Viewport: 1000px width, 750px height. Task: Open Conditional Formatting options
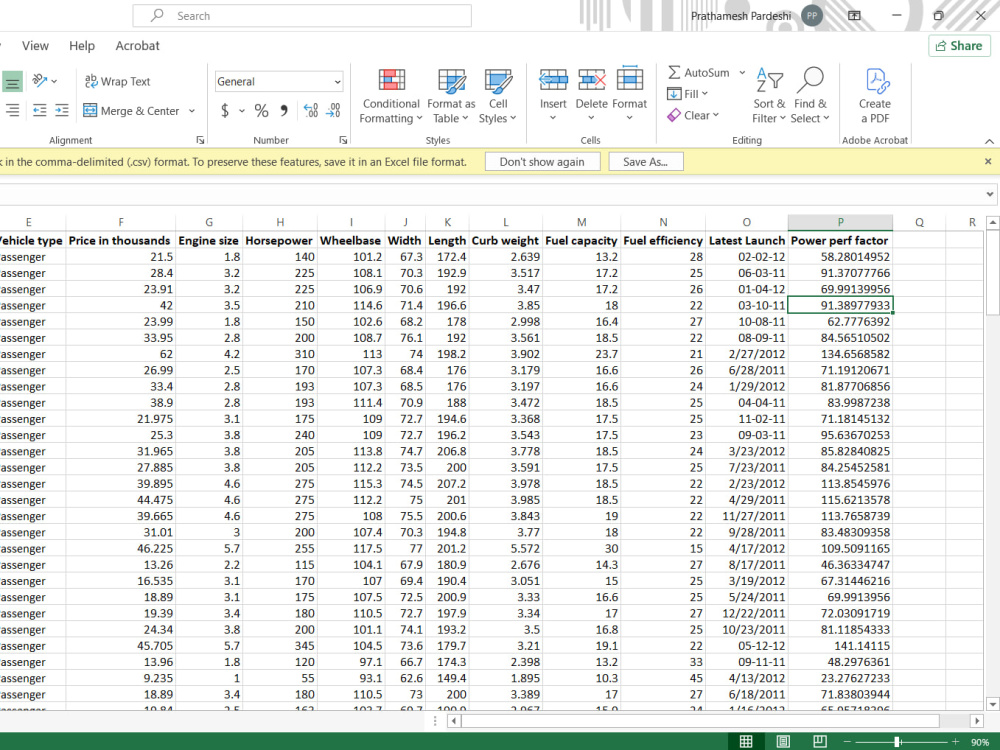point(391,96)
